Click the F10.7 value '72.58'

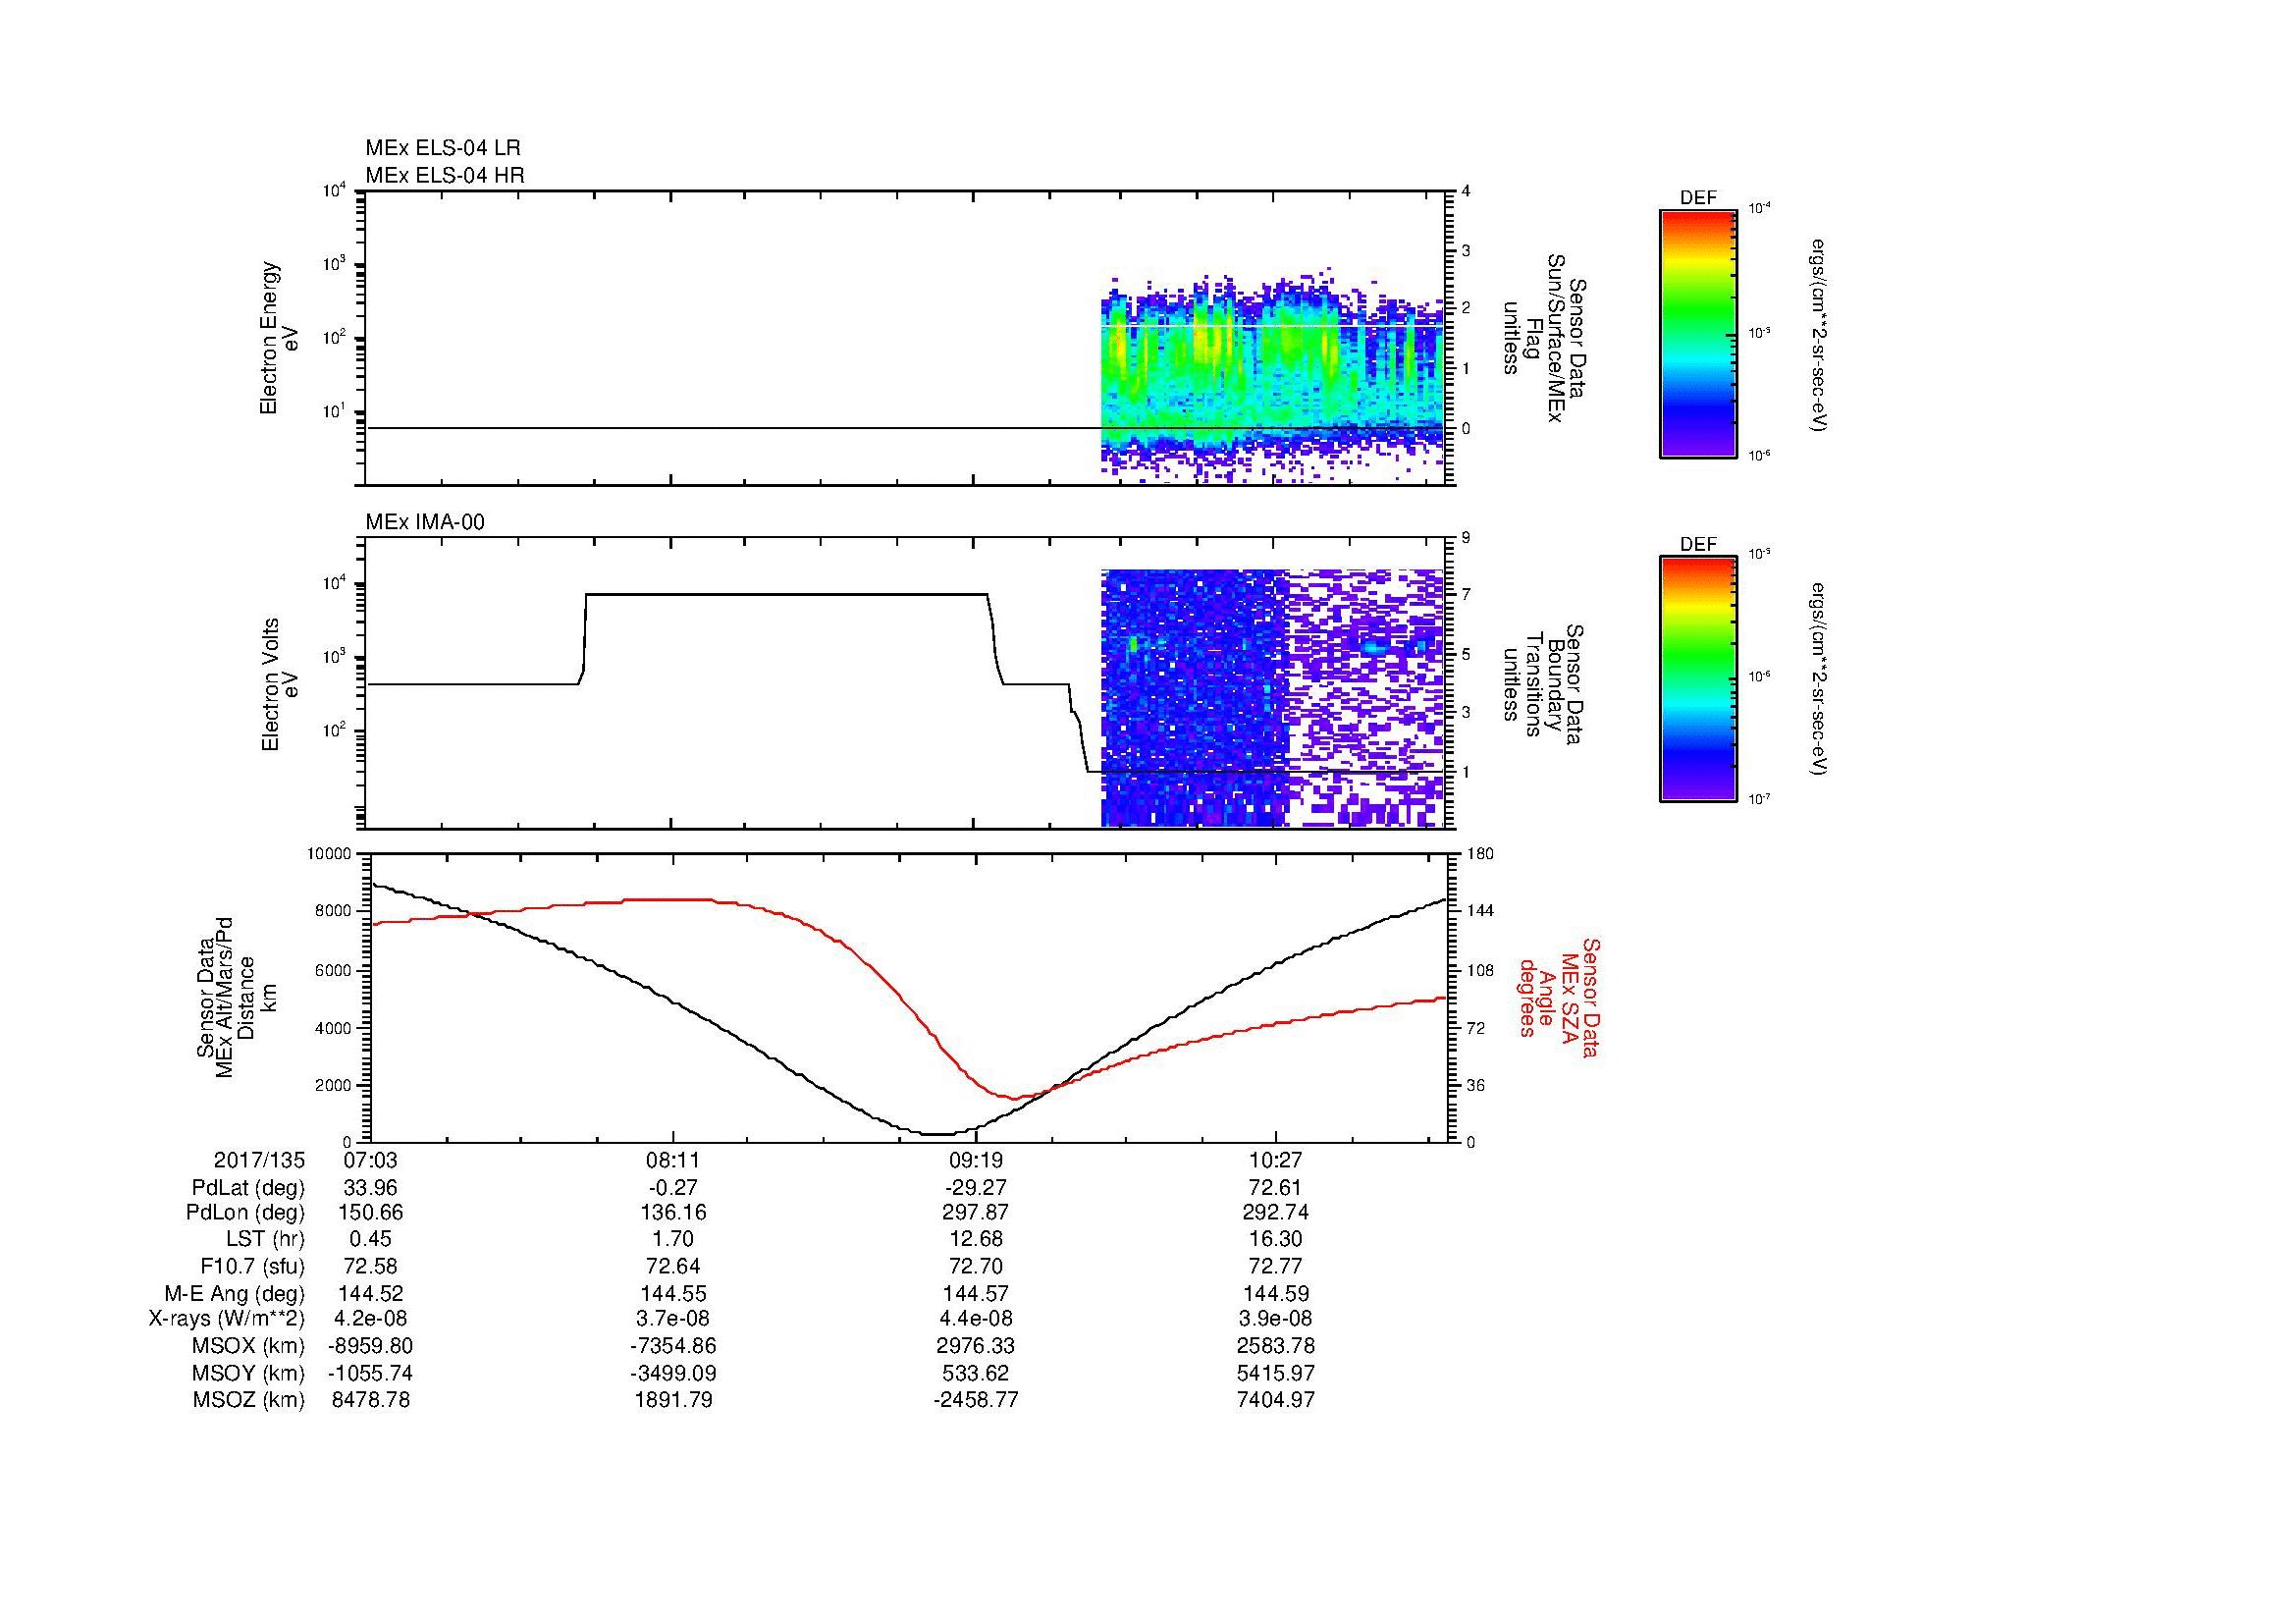[x=371, y=1267]
